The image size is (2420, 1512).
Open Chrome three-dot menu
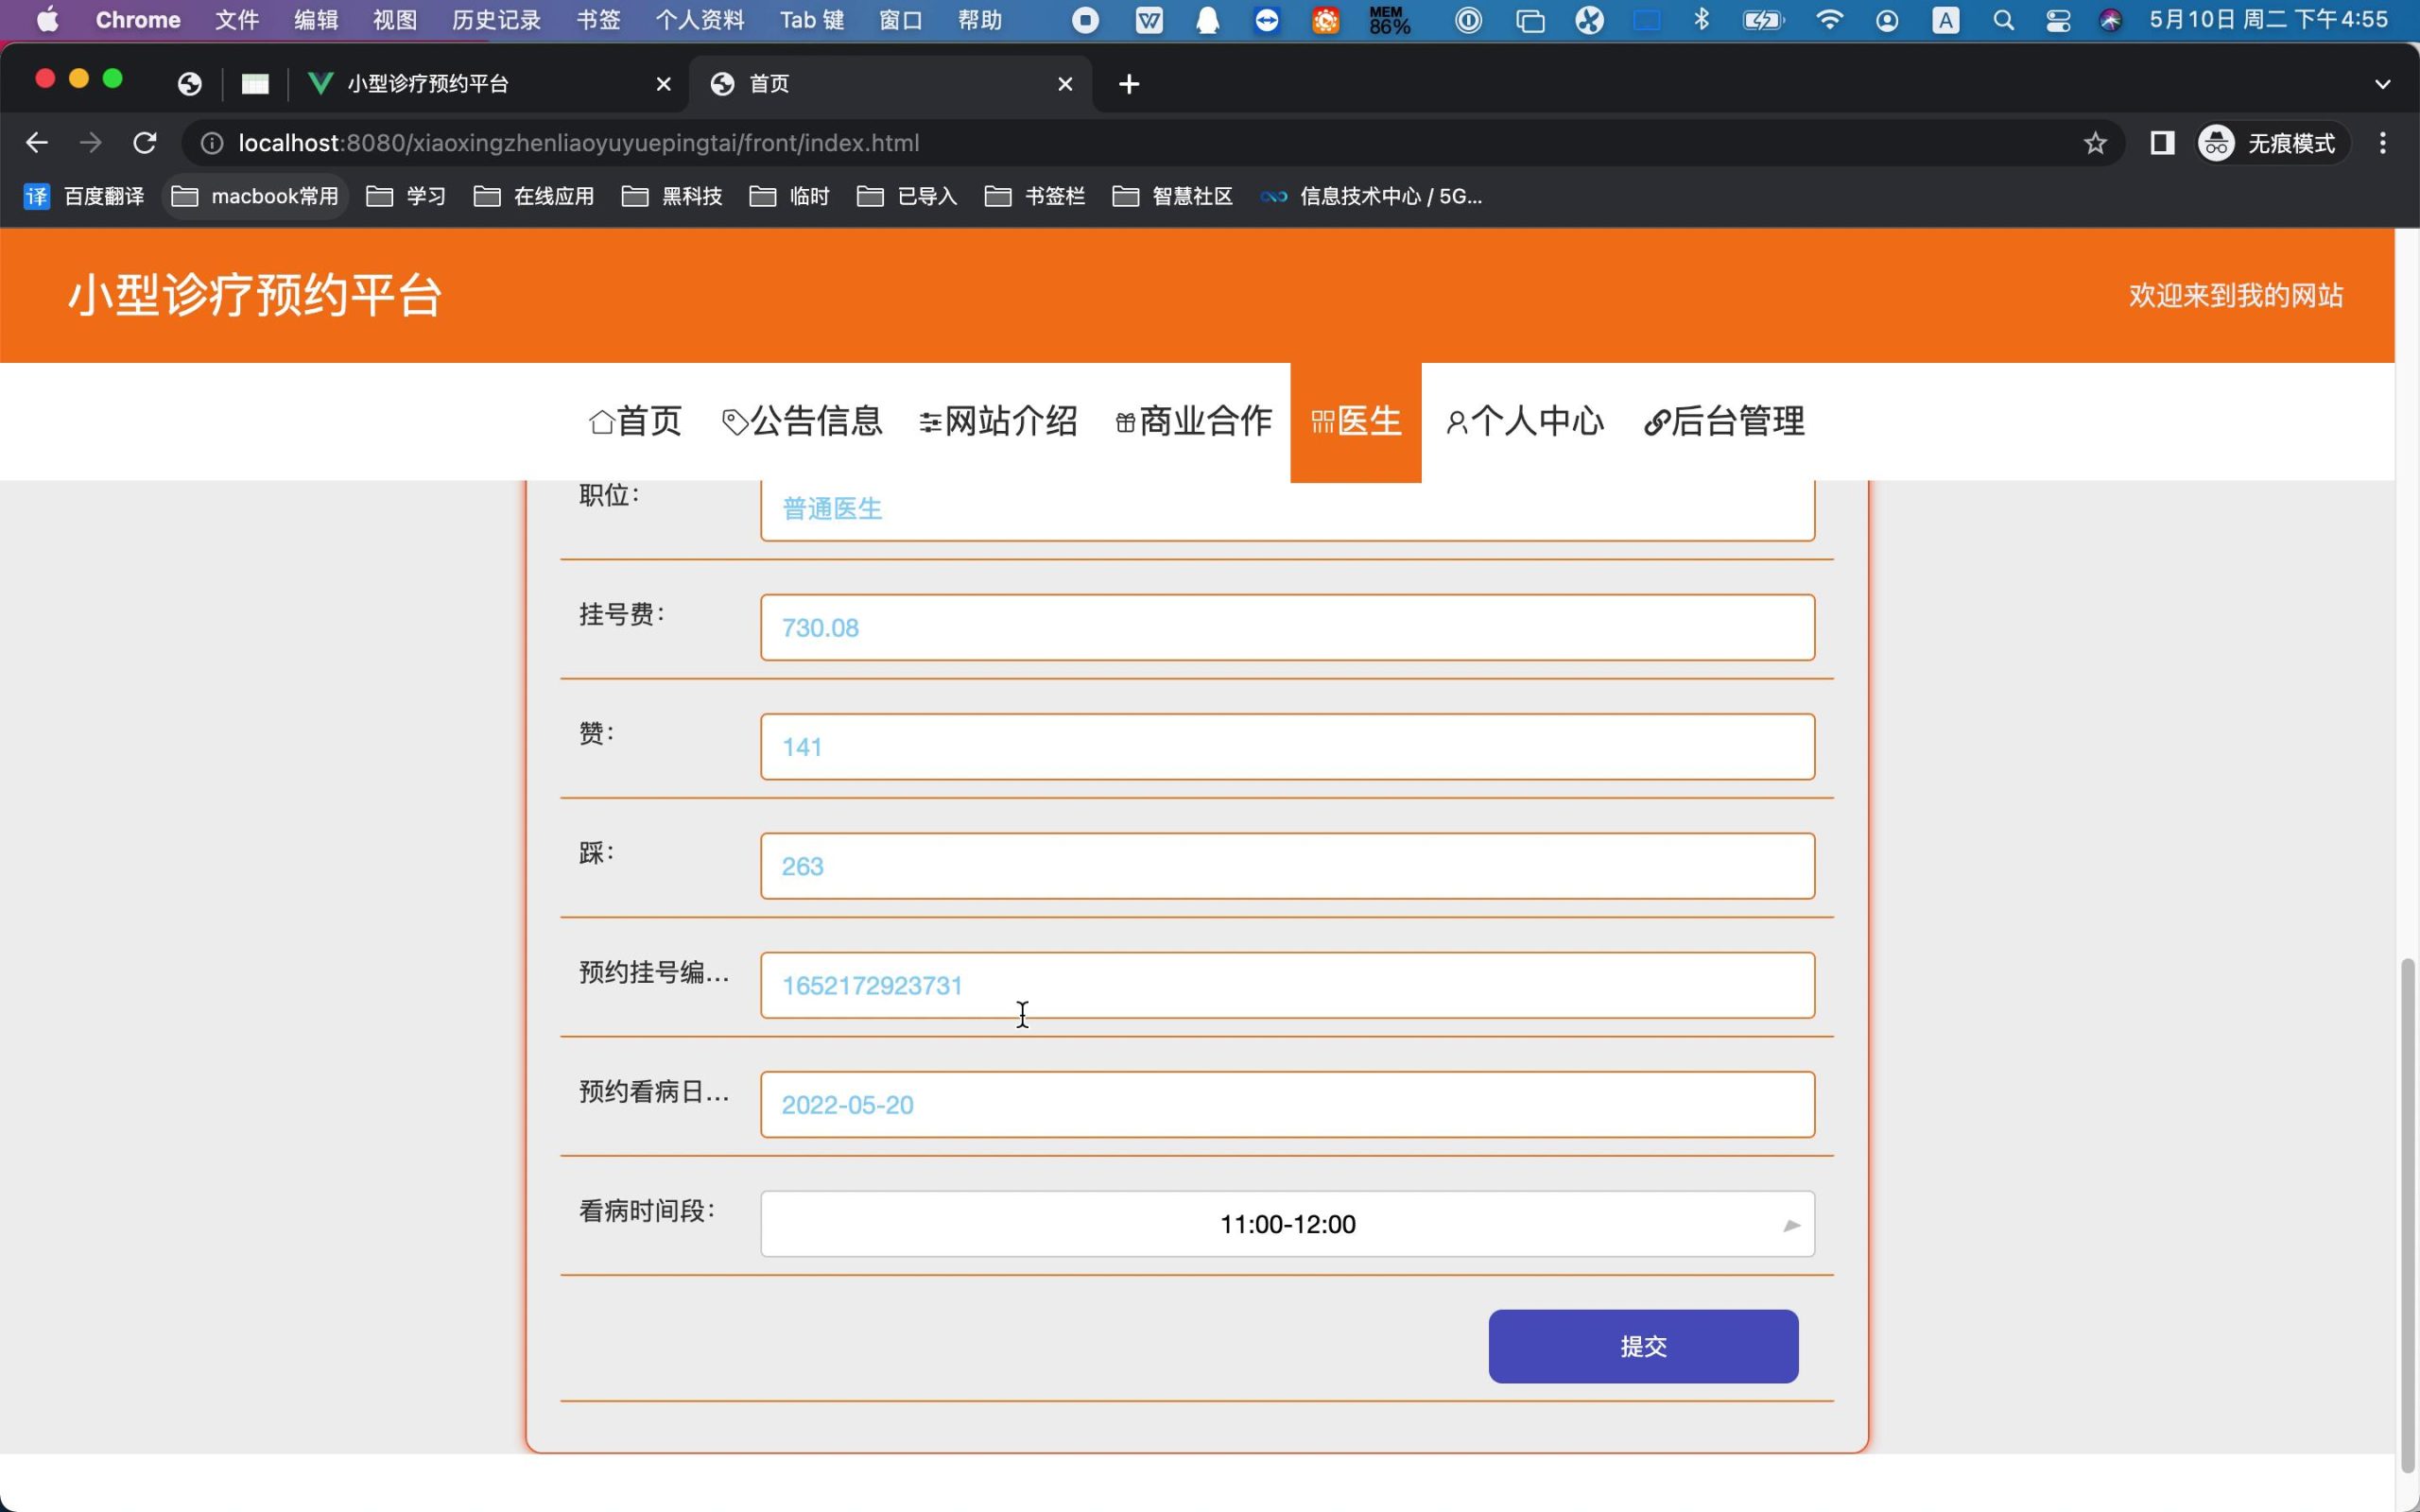point(2383,143)
